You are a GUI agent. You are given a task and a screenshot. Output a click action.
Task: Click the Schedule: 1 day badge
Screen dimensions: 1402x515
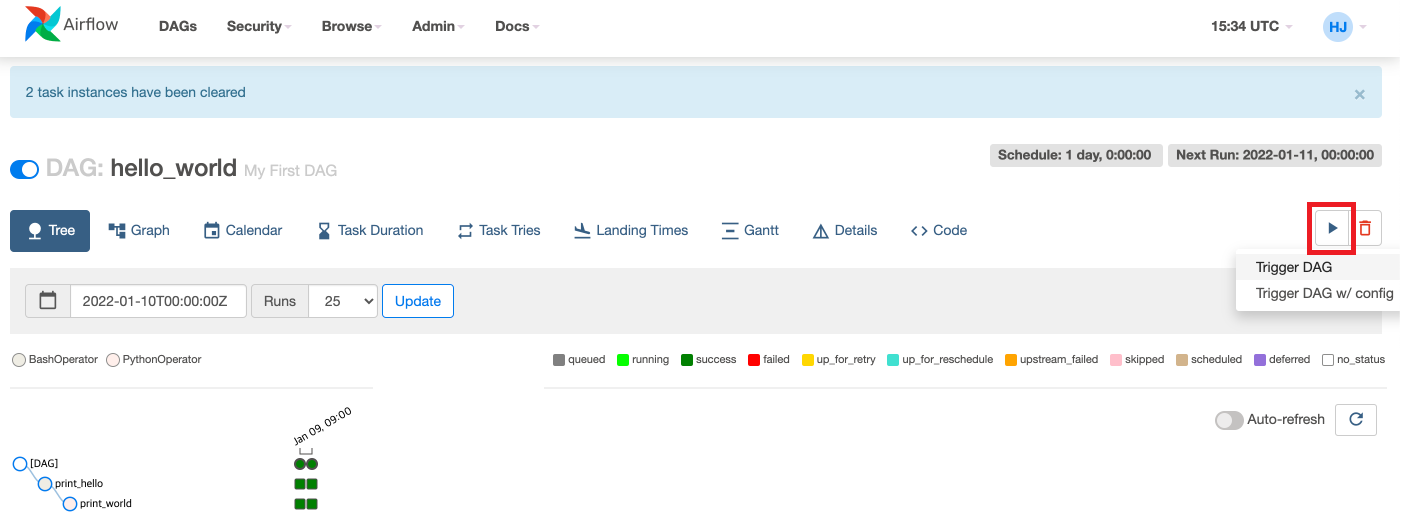(x=1075, y=155)
